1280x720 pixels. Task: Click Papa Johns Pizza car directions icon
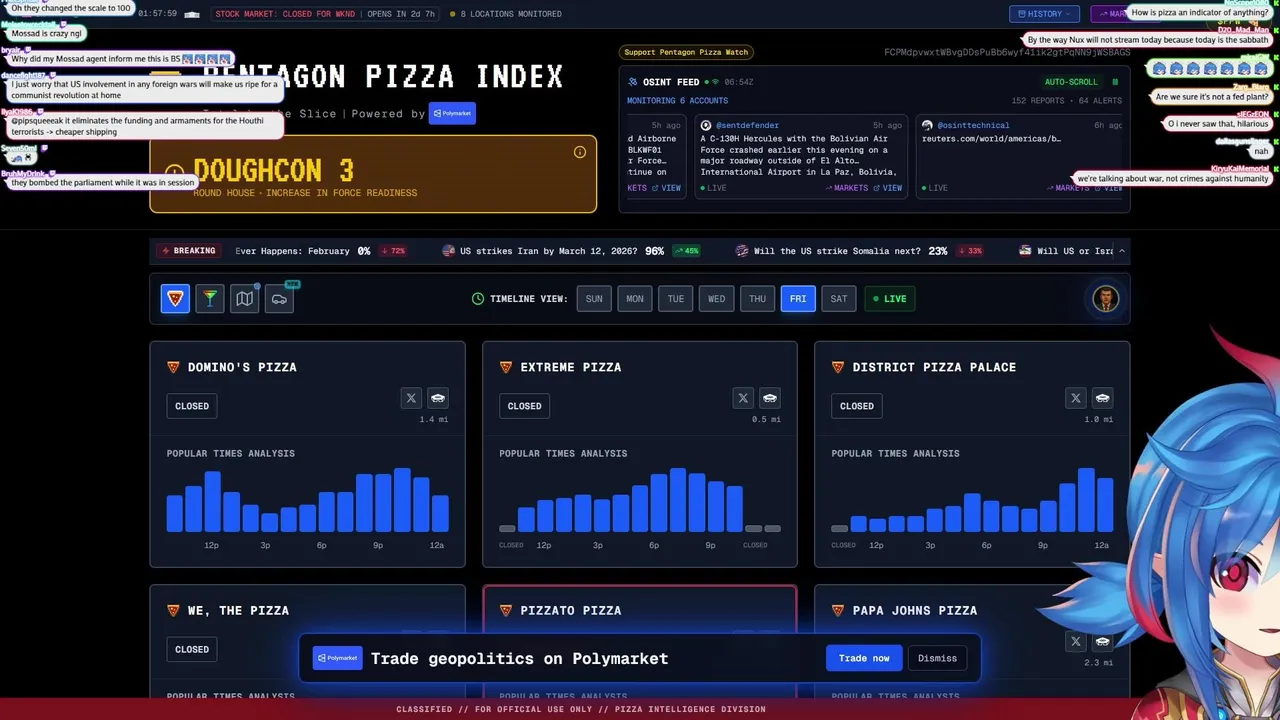point(1102,642)
